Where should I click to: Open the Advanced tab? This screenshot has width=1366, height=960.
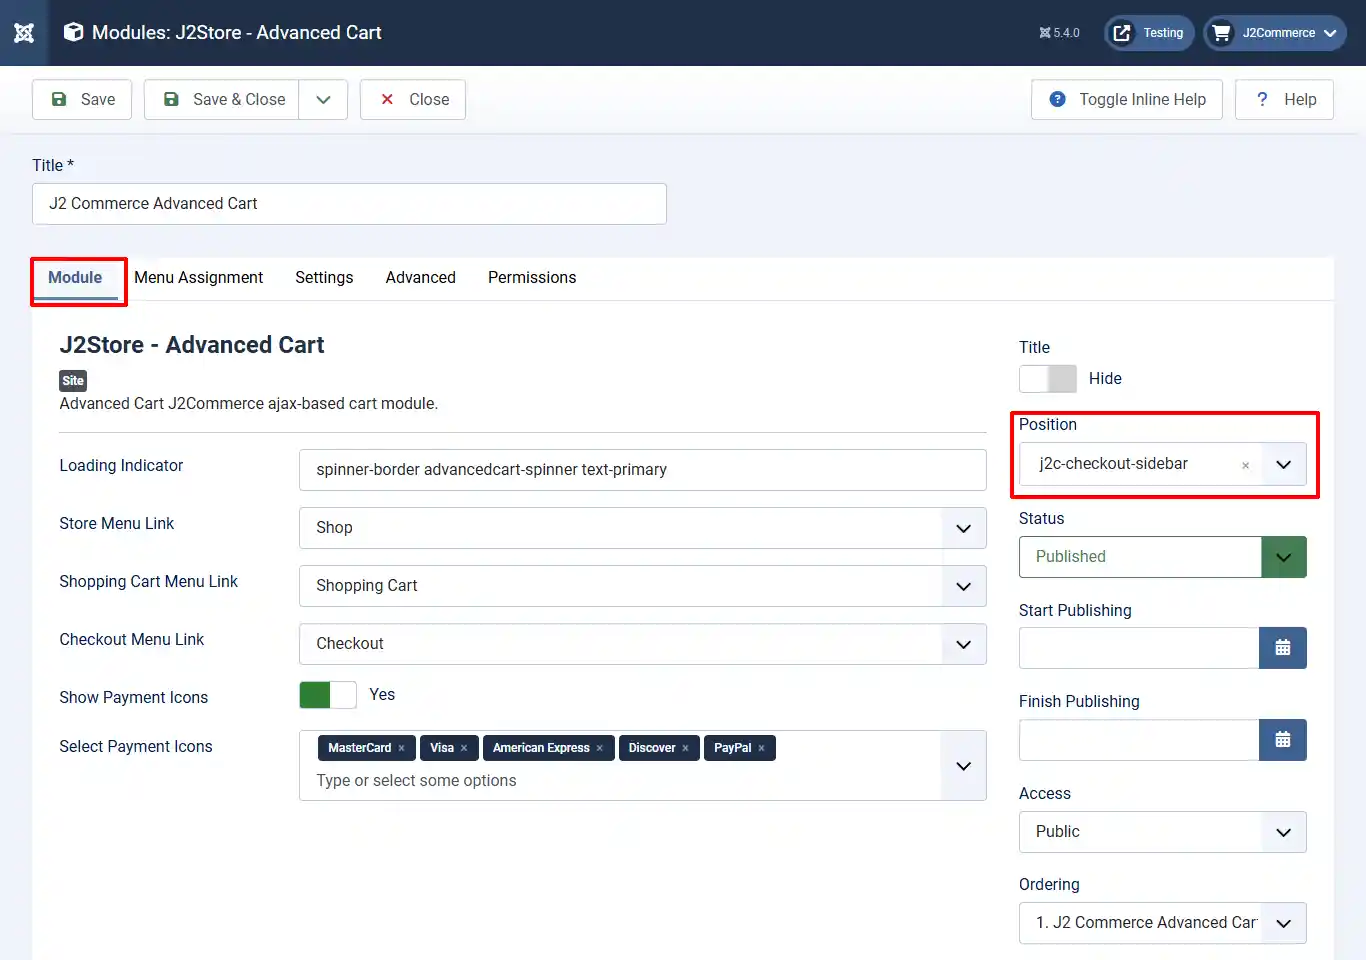[x=421, y=278]
